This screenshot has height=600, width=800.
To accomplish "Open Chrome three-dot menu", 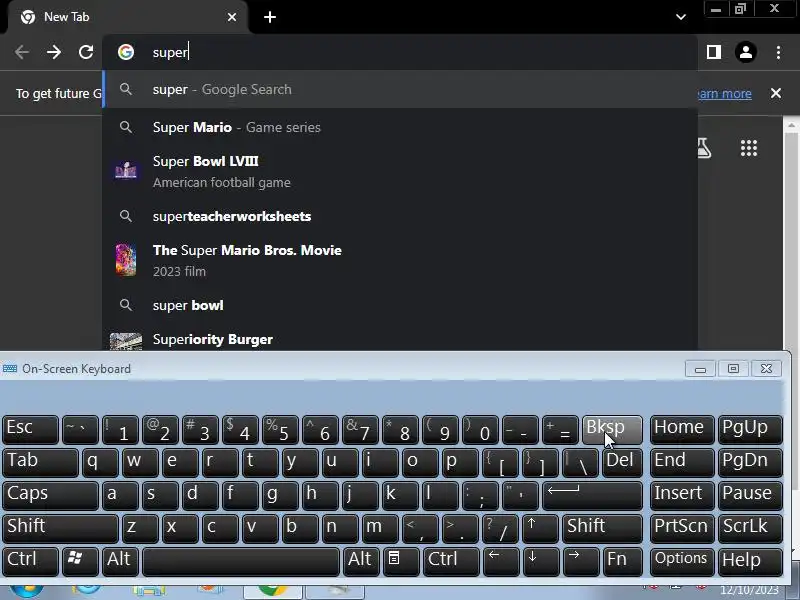I will coord(778,52).
